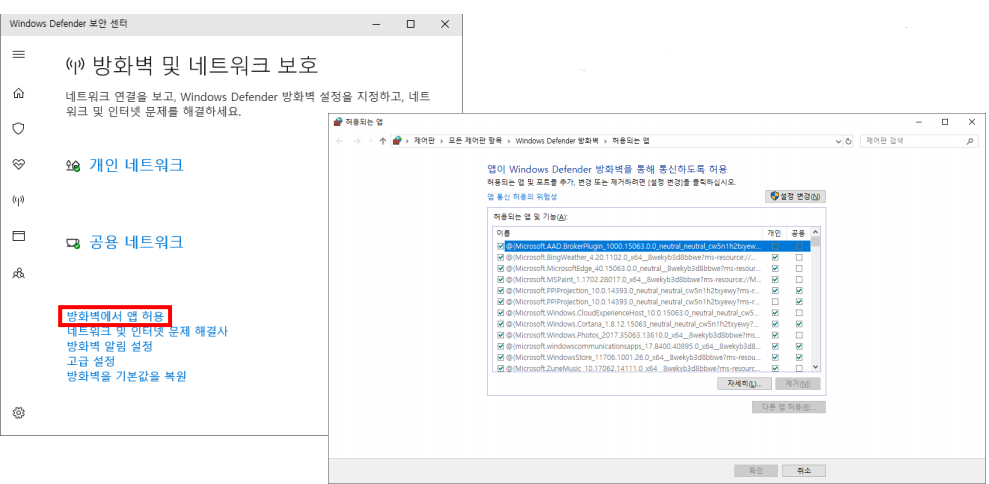Click the 방화벽에서 앱 허용 link
The height and width of the screenshot is (484, 989).
point(115,316)
